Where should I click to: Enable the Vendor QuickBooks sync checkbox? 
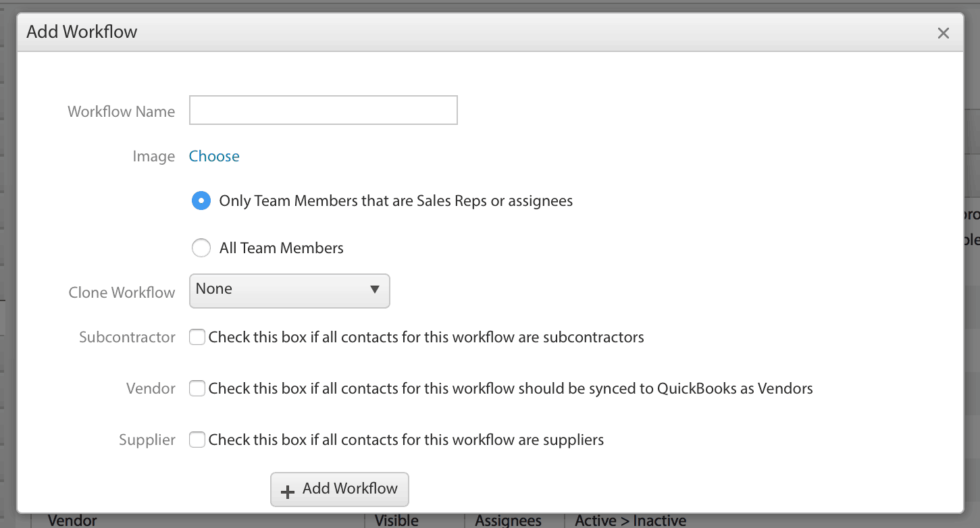tap(197, 388)
